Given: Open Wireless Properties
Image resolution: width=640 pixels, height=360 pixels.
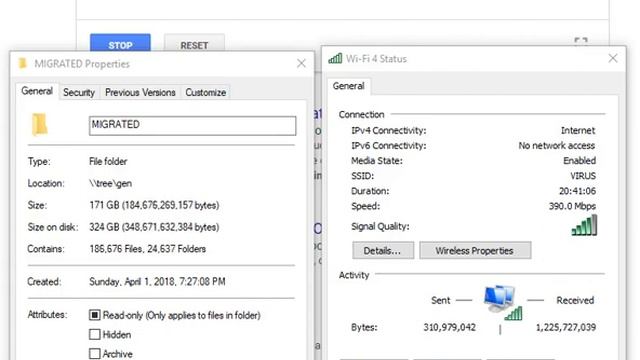Looking at the screenshot, I should coord(475,250).
